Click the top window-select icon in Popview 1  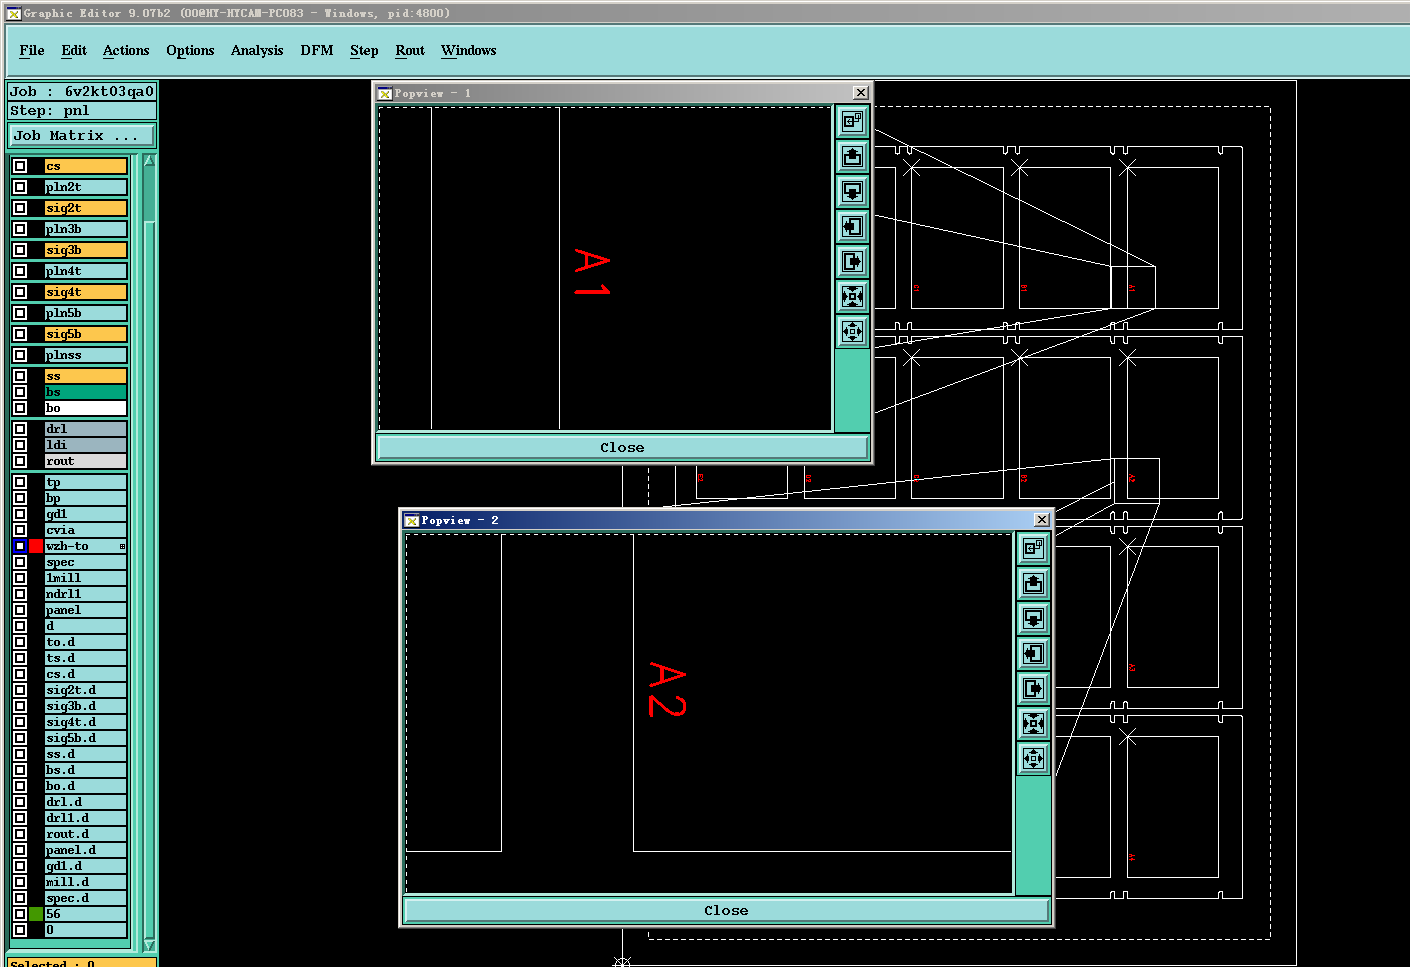click(x=852, y=121)
